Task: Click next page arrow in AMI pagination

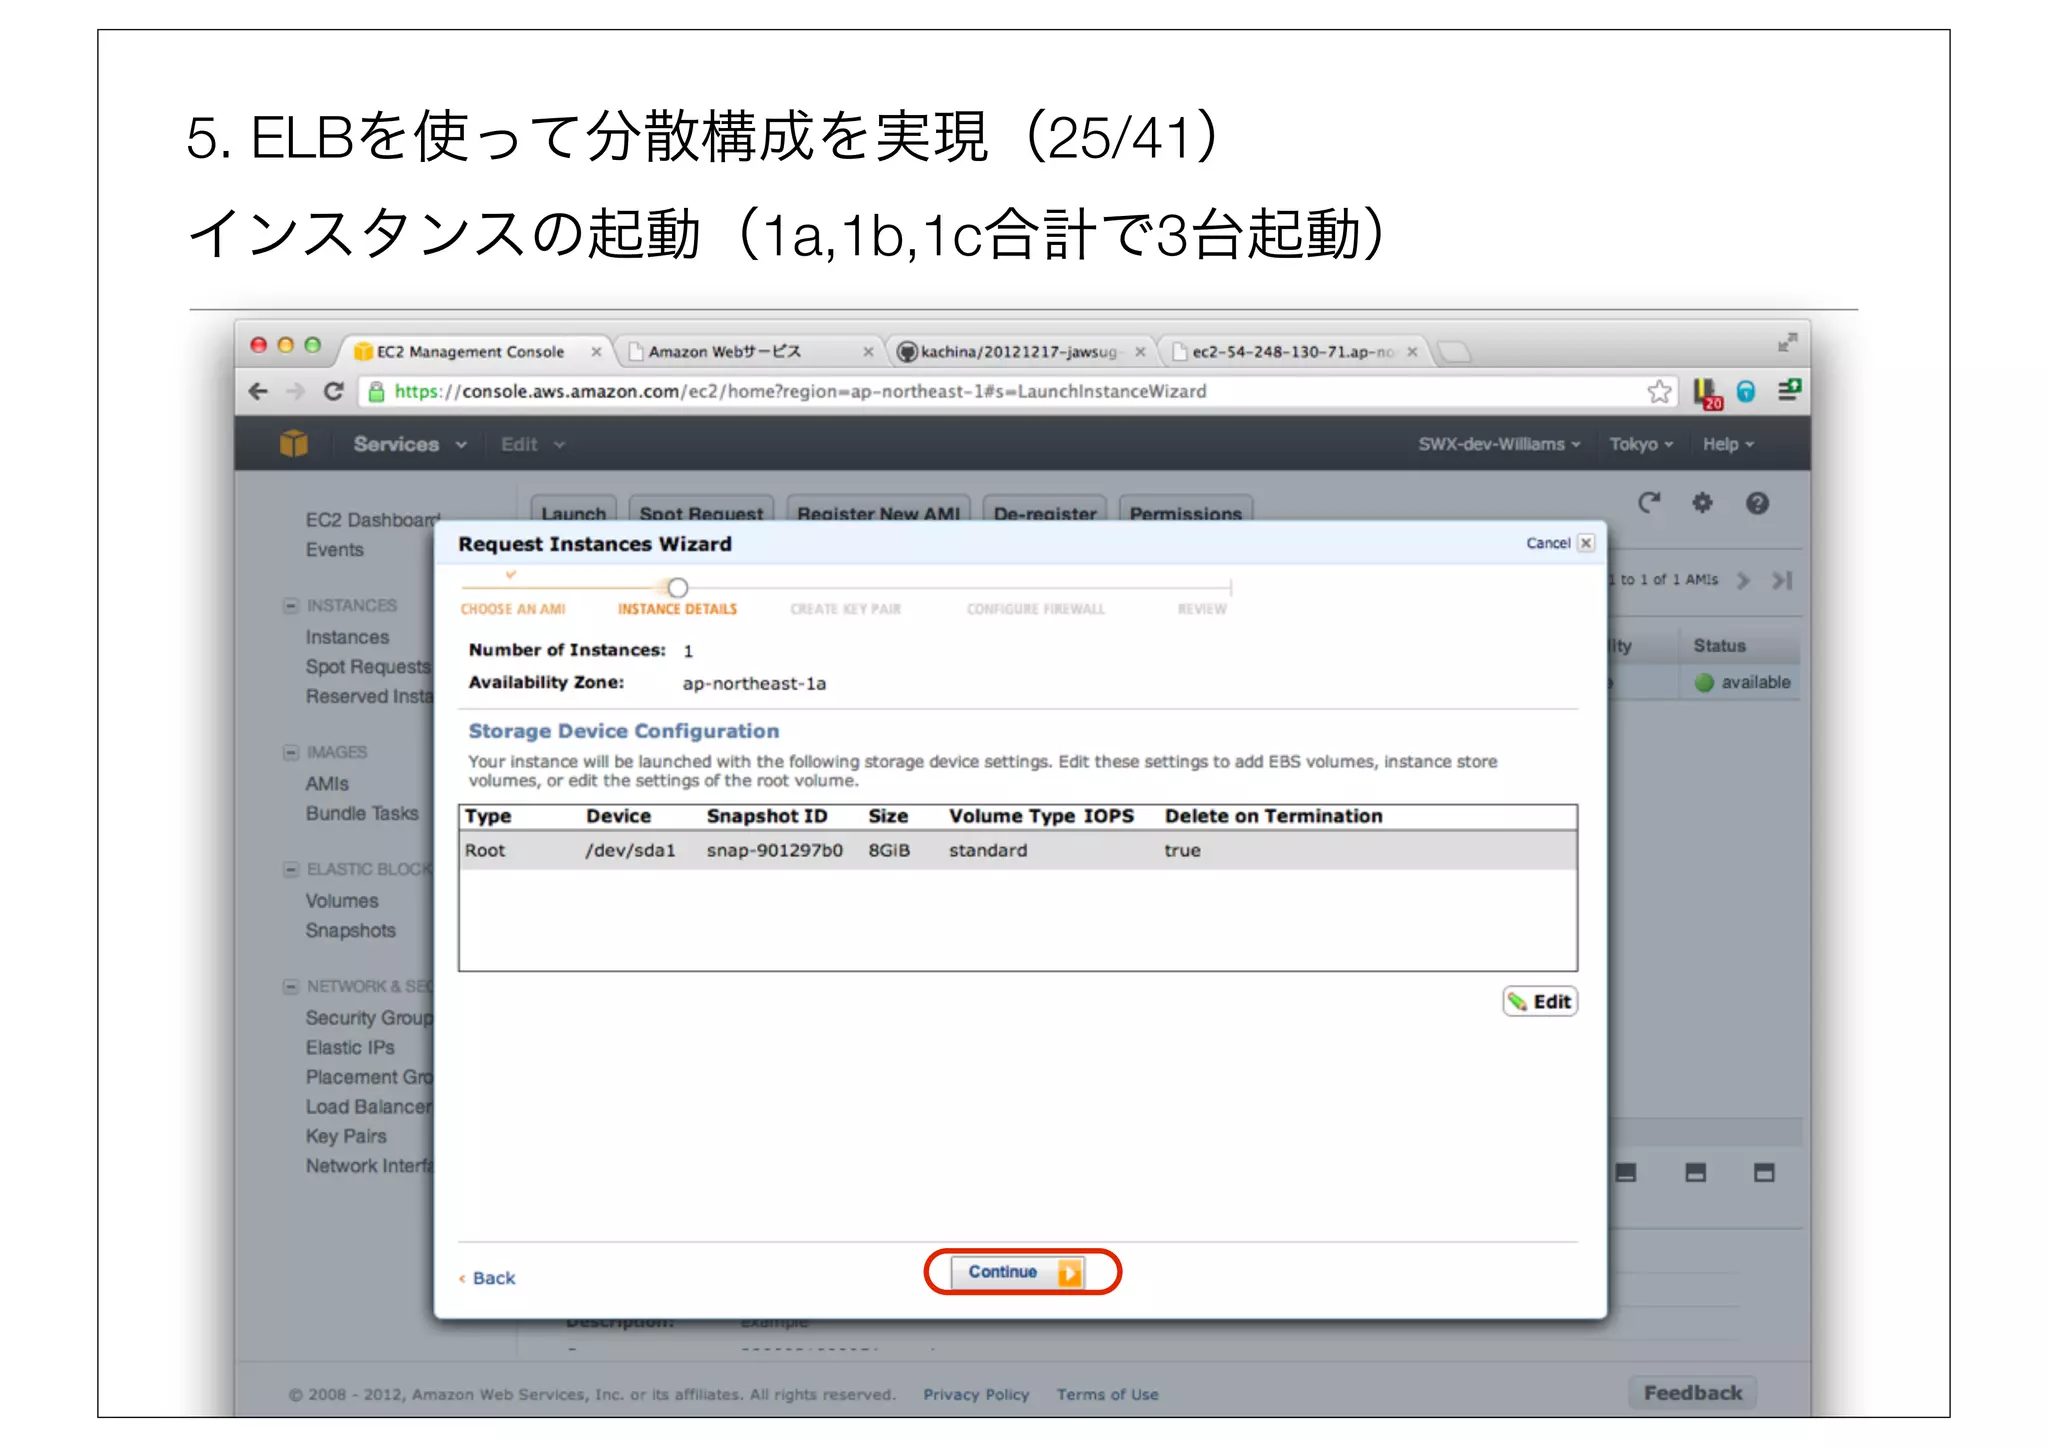Action: [1744, 580]
